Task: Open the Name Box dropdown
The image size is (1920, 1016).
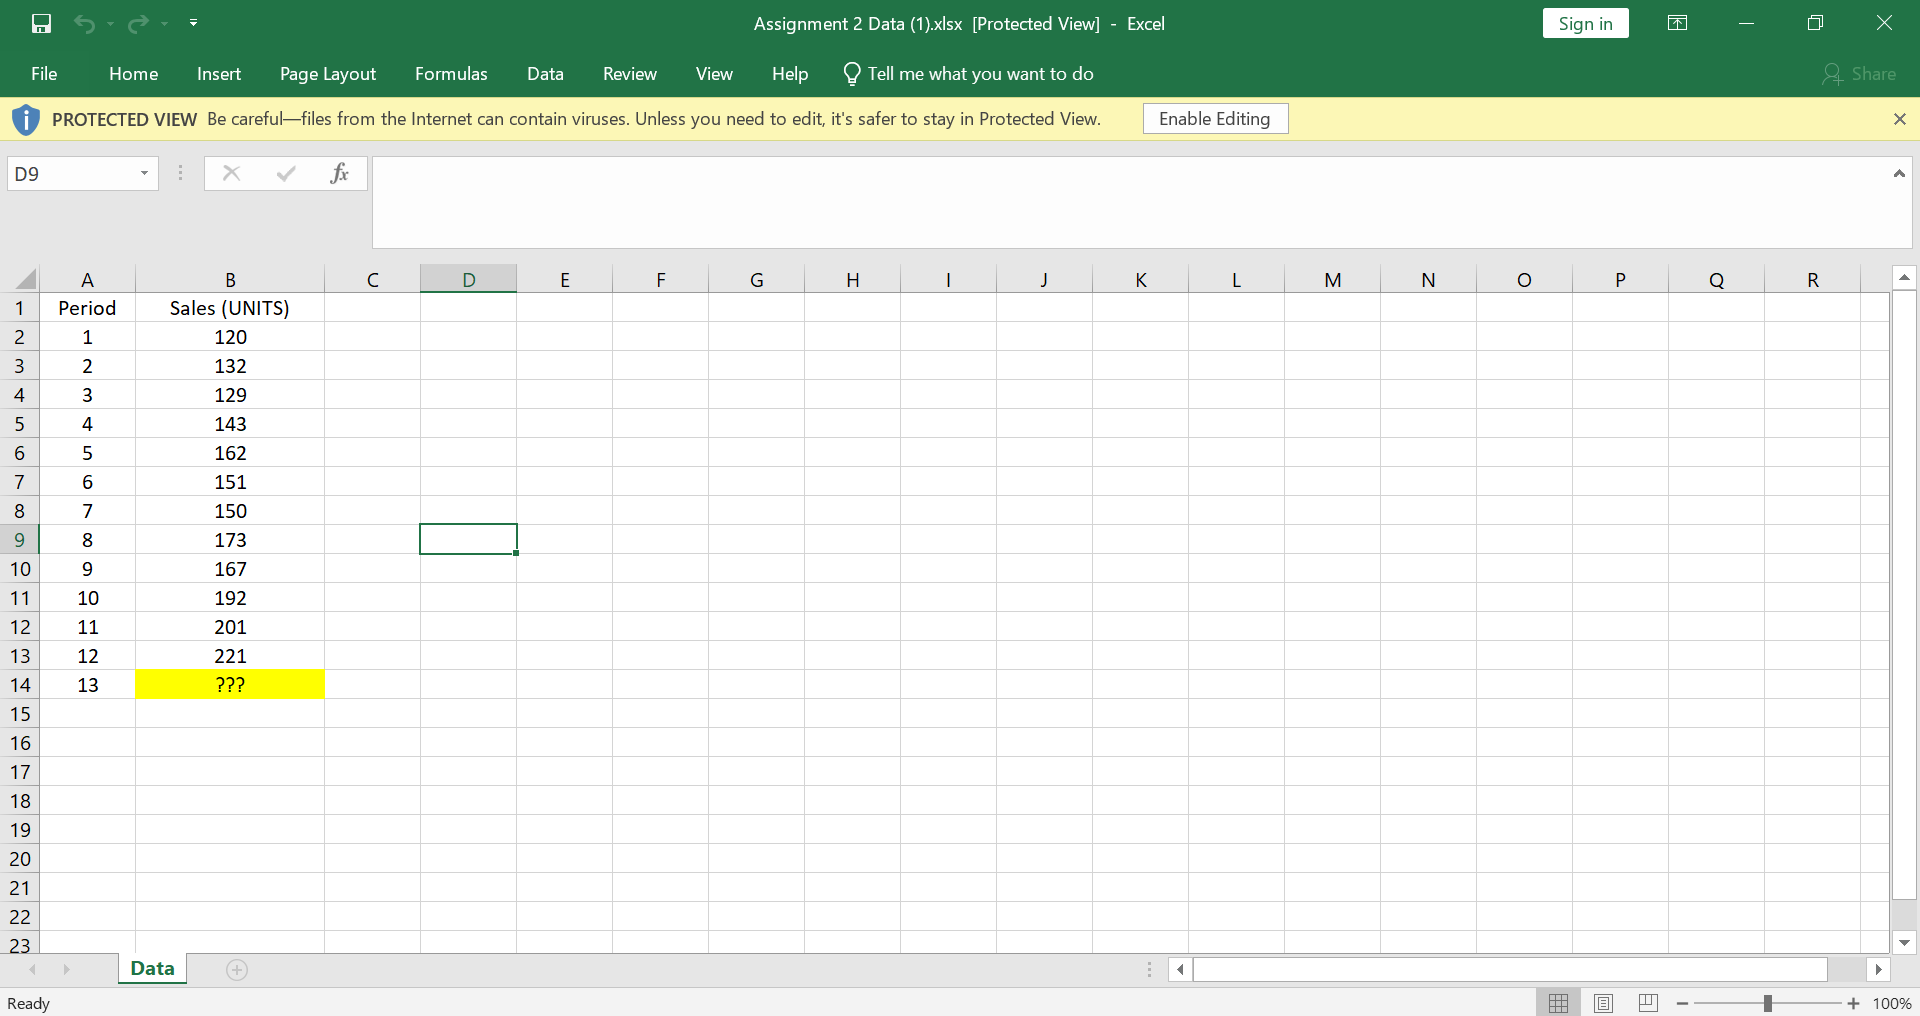Action: [143, 172]
